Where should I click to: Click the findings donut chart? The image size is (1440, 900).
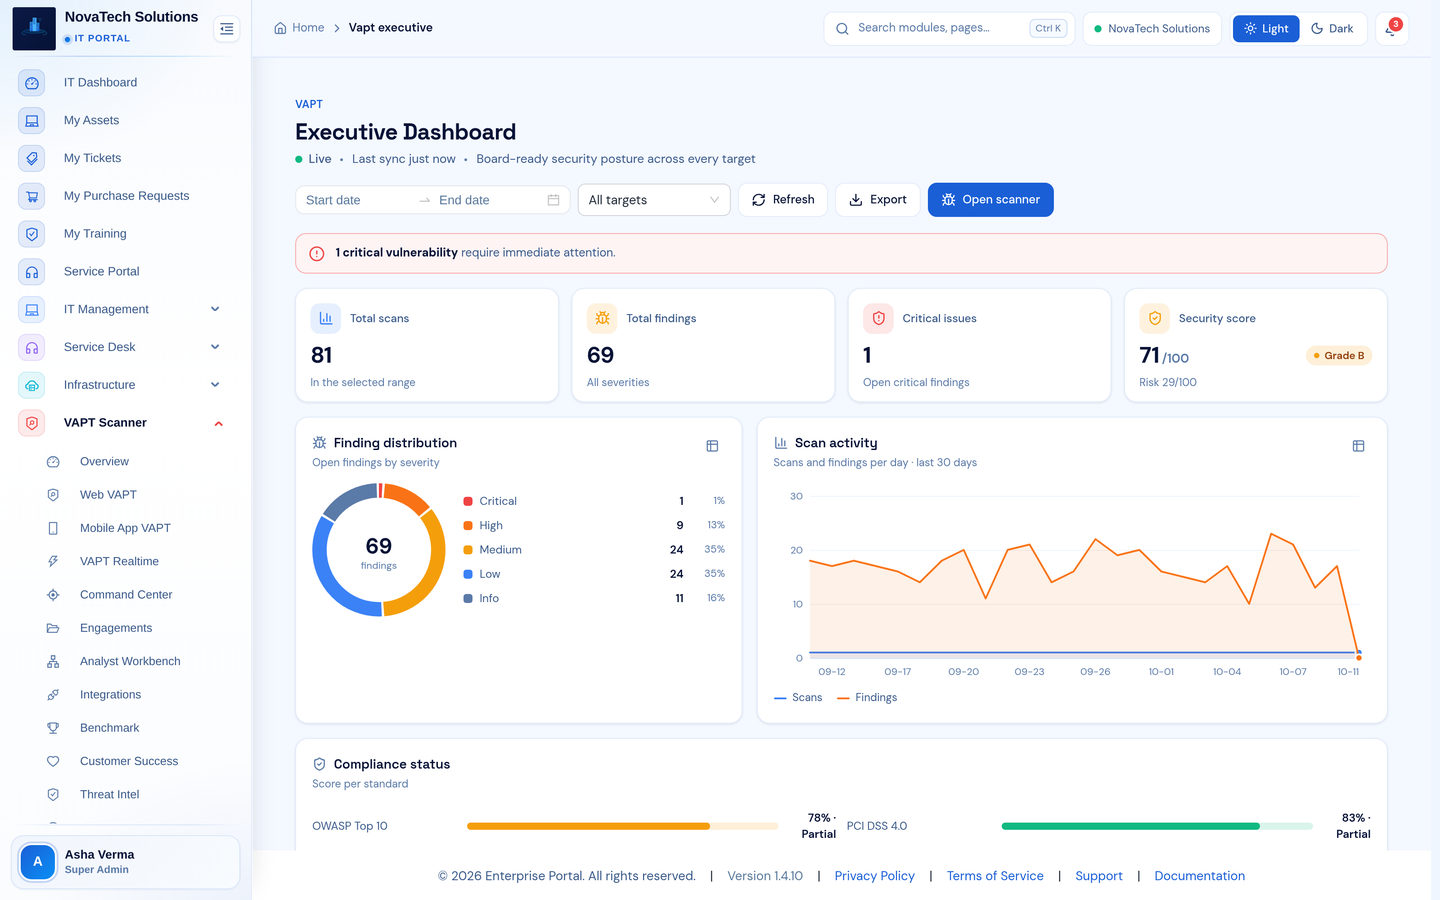(379, 550)
